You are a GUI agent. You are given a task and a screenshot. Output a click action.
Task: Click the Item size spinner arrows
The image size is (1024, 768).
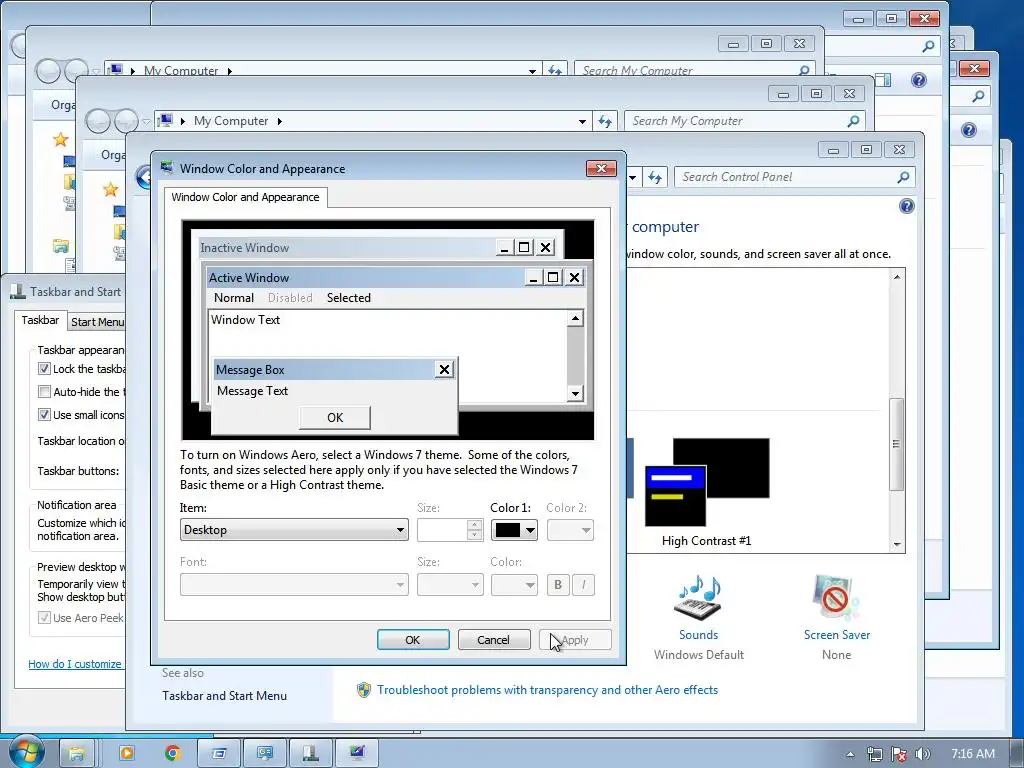pyautogui.click(x=475, y=530)
